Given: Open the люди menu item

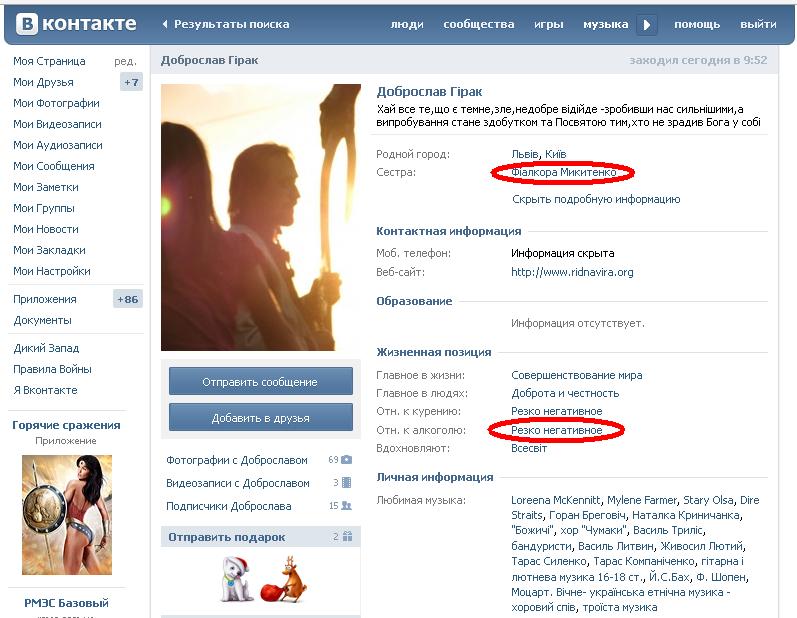Looking at the screenshot, I should pos(407,24).
